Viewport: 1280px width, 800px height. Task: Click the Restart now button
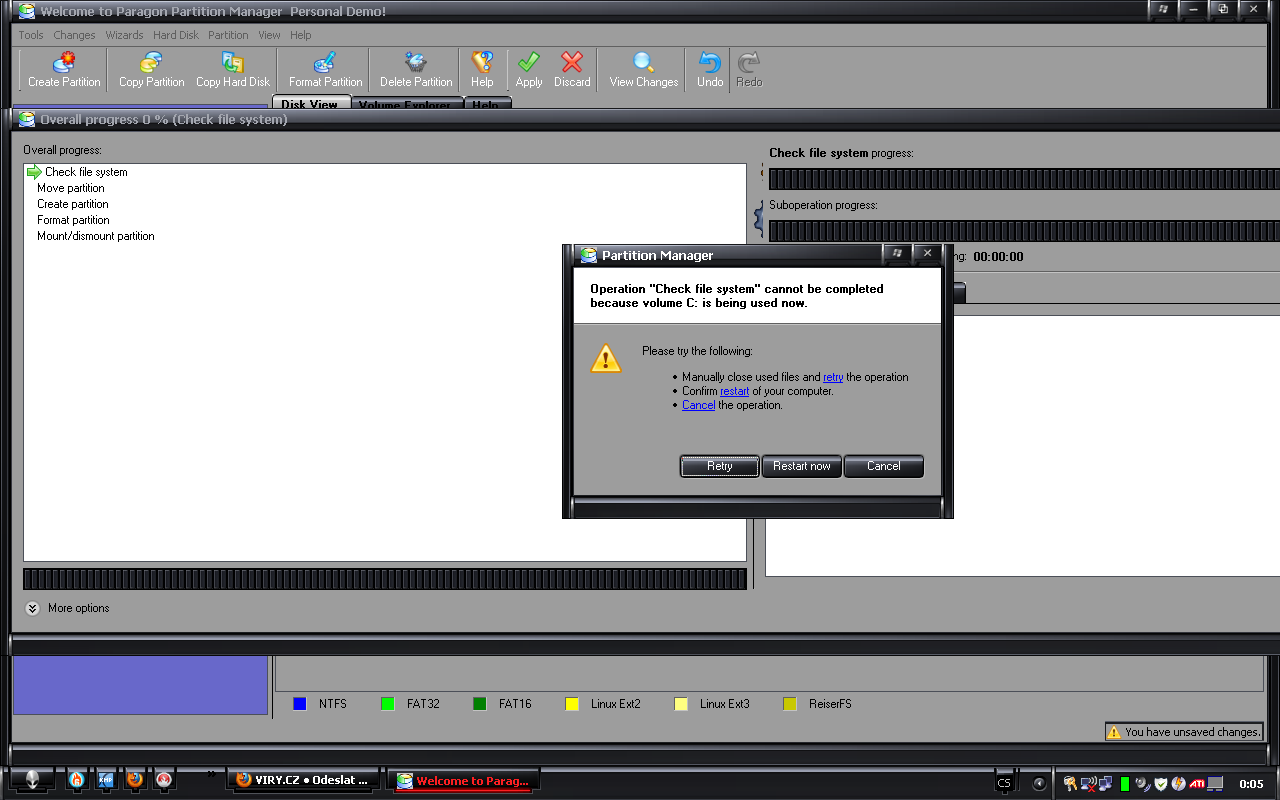pyautogui.click(x=801, y=466)
